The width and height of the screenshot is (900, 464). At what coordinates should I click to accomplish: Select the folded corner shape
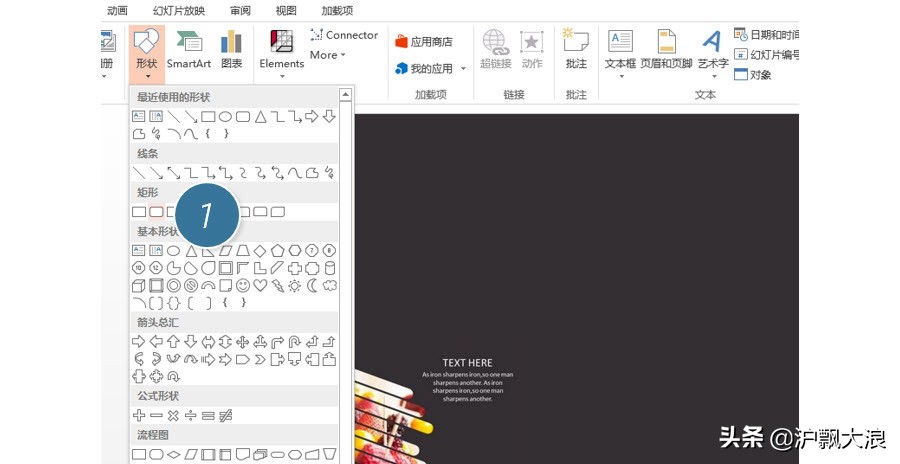click(225, 285)
